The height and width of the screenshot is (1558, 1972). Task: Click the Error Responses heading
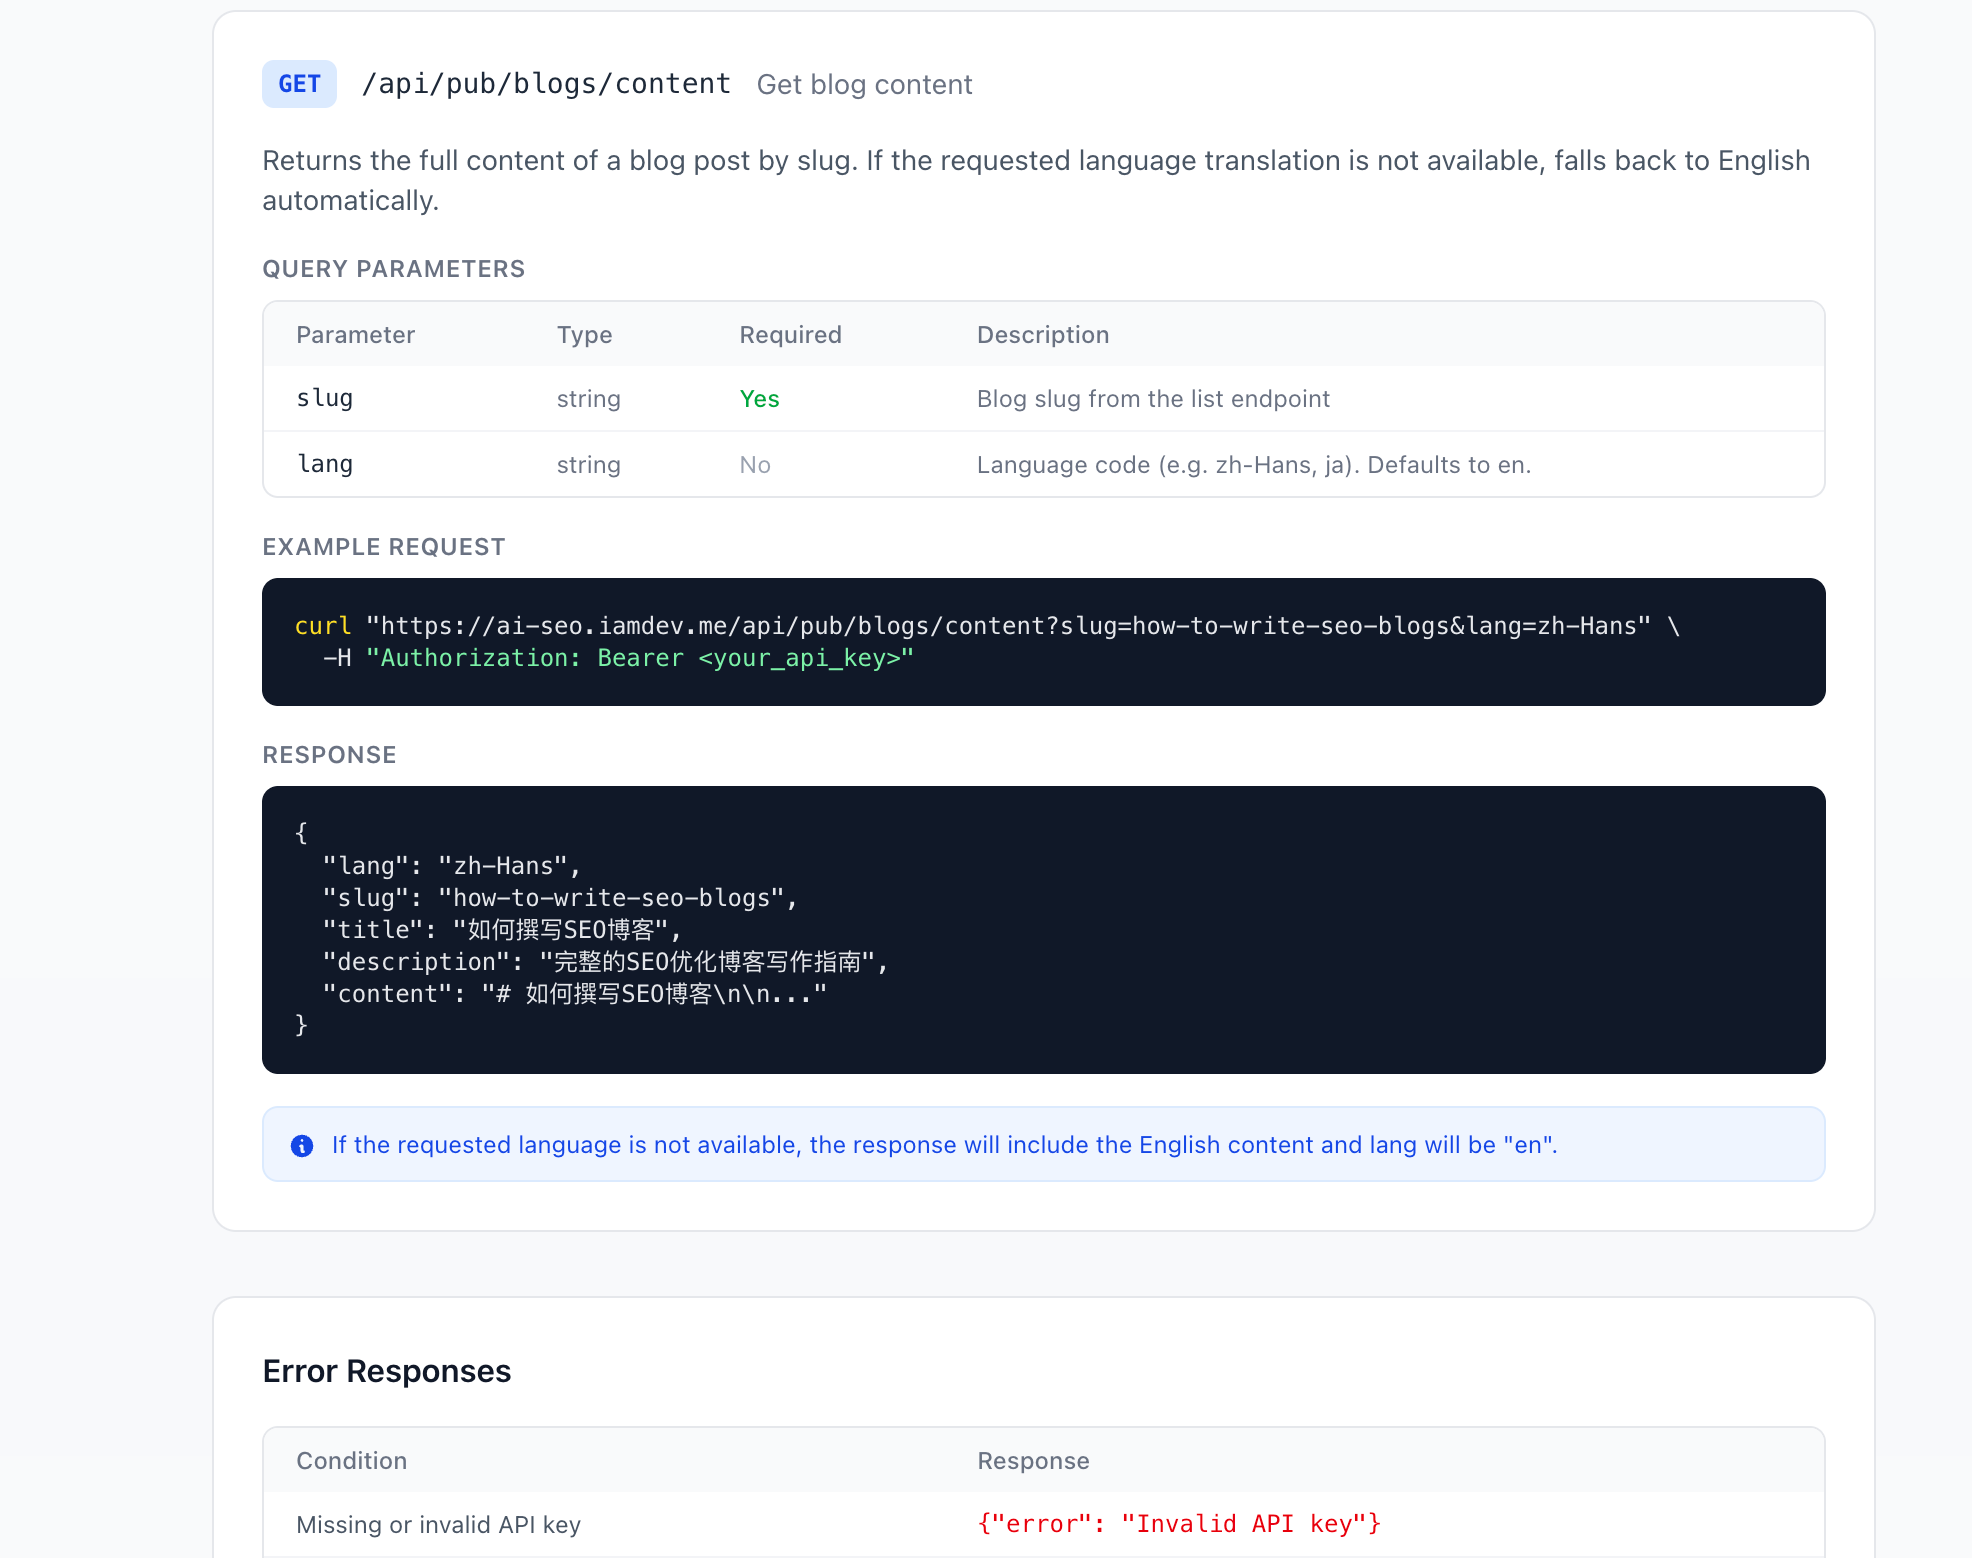[386, 1371]
